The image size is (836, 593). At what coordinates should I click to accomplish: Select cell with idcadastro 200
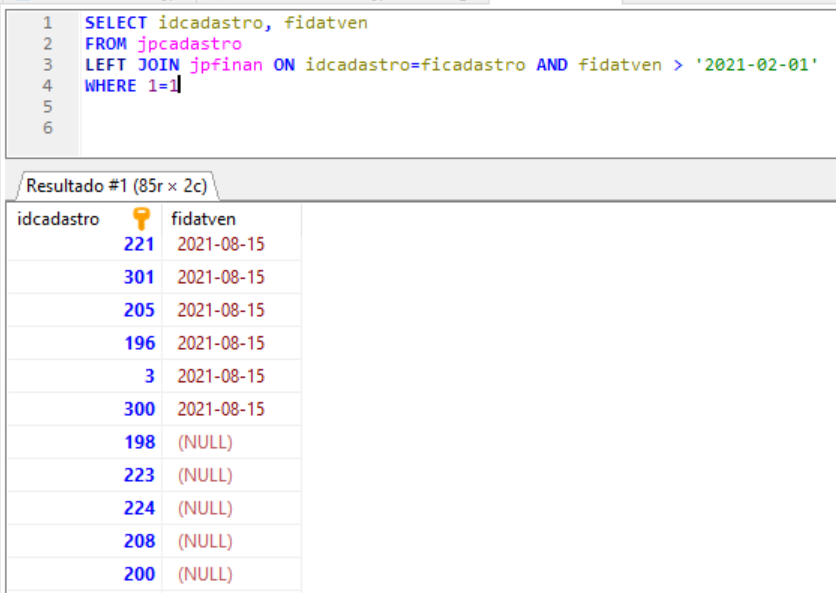[x=85, y=575]
